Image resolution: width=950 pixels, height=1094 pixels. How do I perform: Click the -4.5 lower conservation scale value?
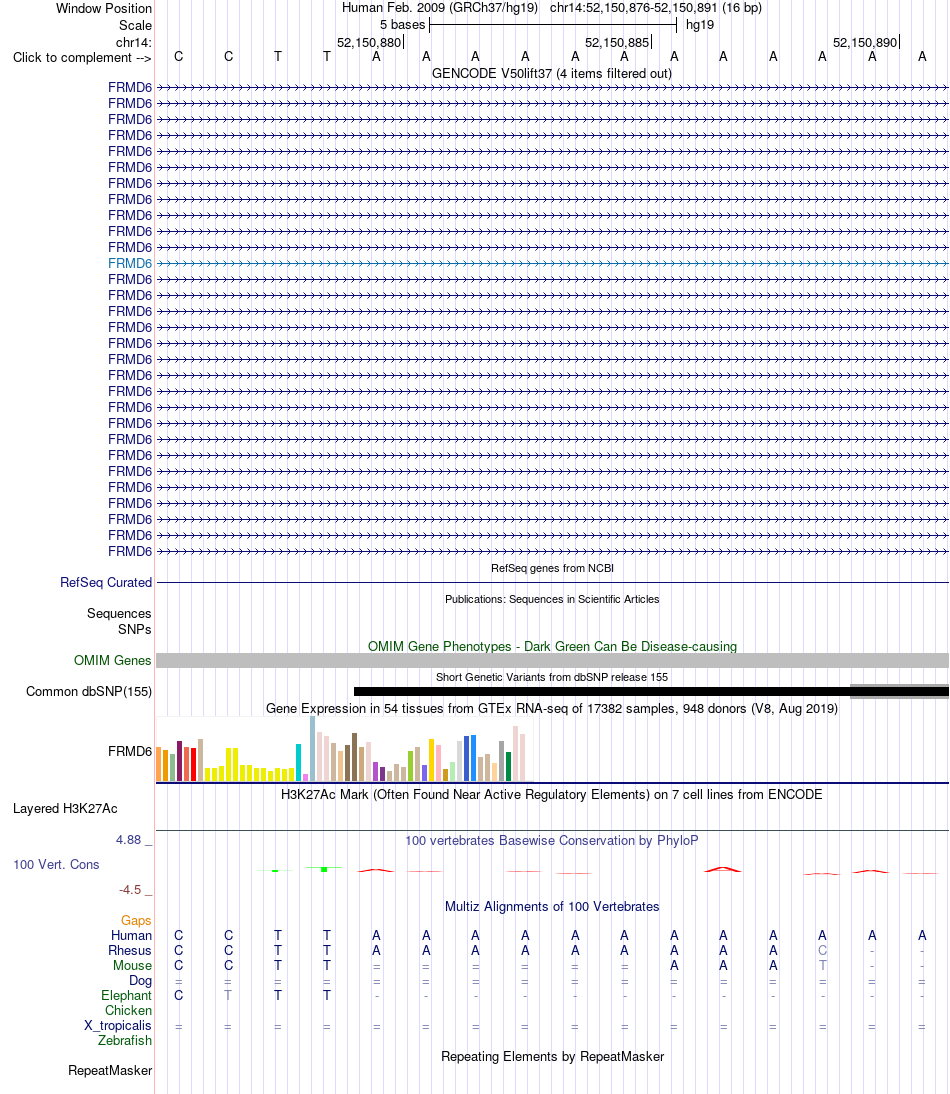coord(130,890)
